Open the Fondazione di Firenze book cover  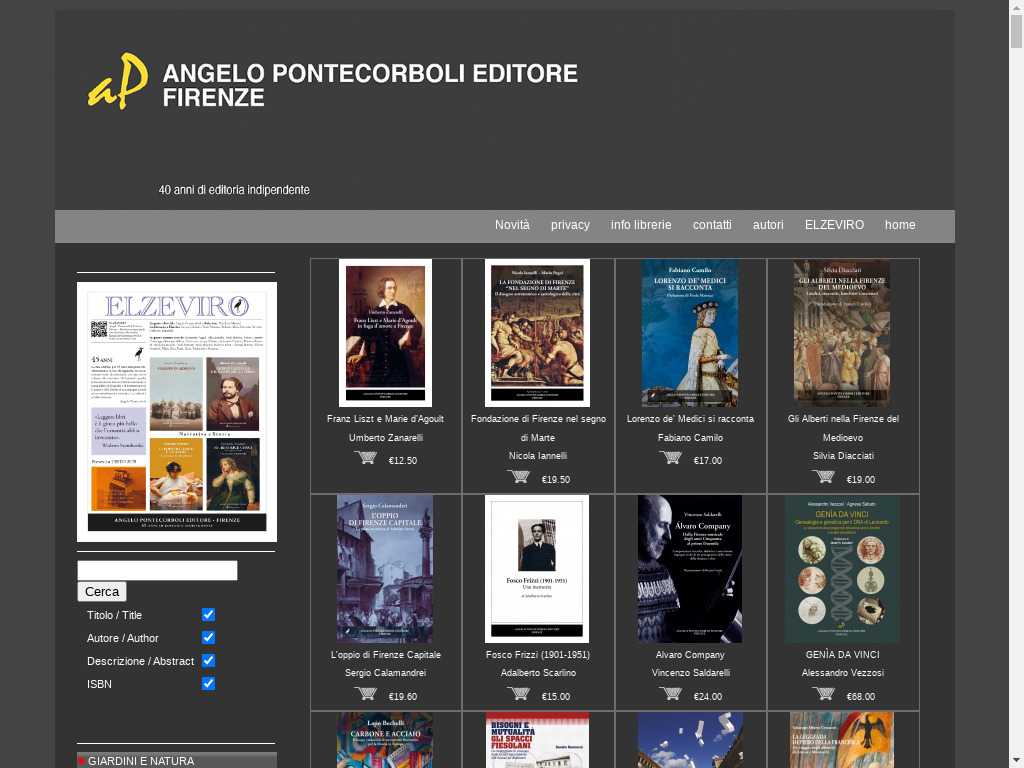tap(537, 333)
